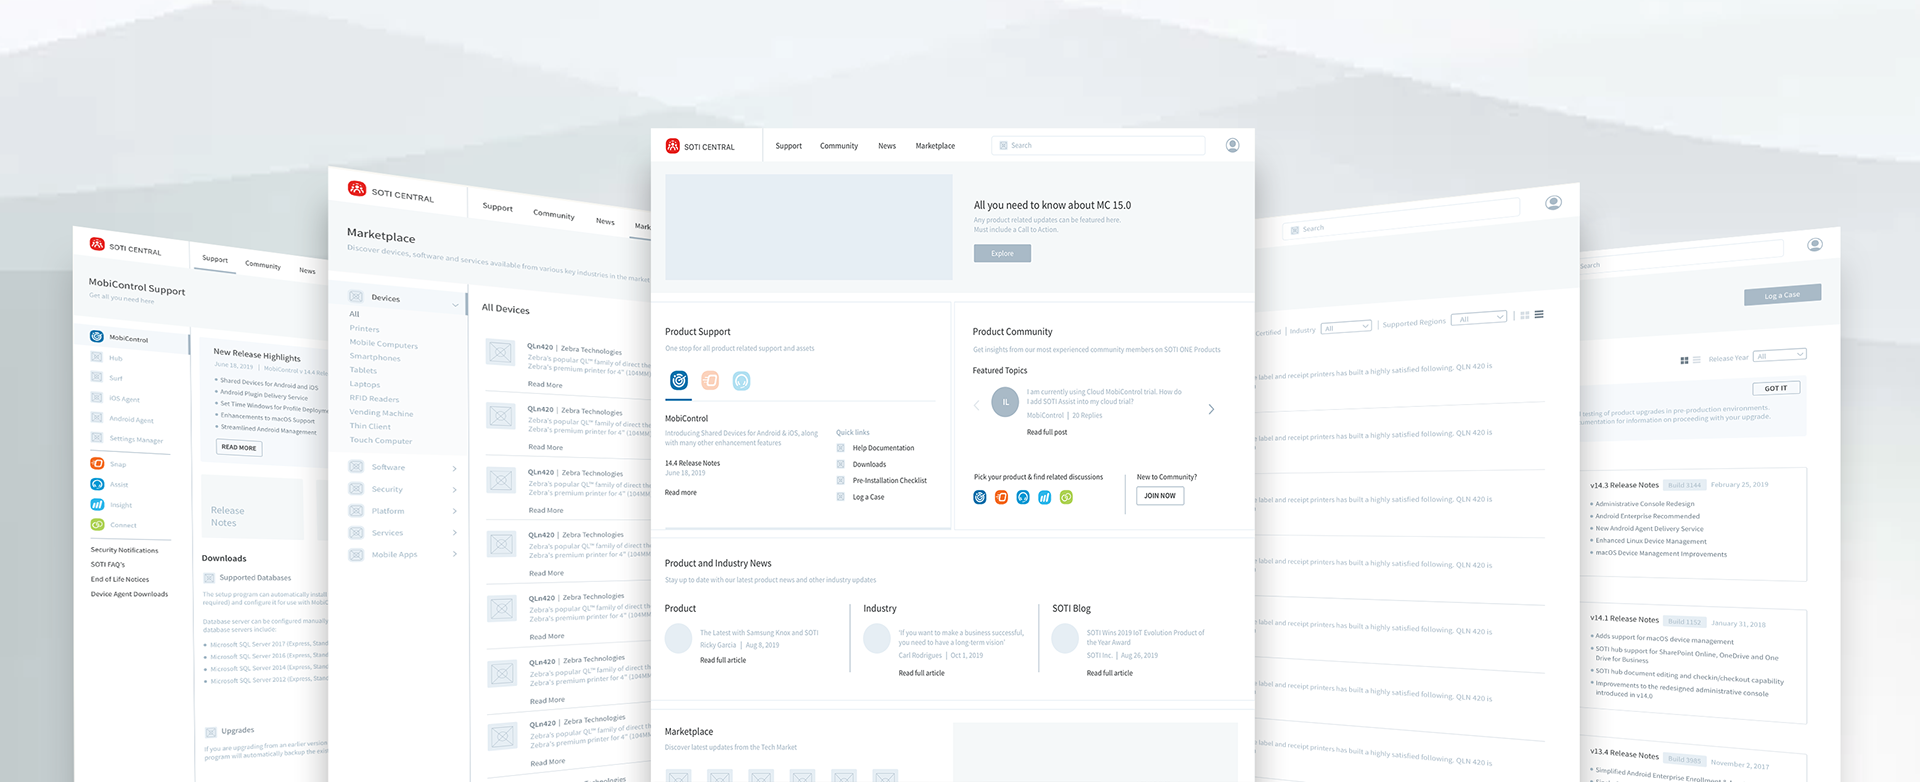Open Community tab on the MobiControl Support page
Screen dimensions: 1920x782
pyautogui.click(x=263, y=265)
